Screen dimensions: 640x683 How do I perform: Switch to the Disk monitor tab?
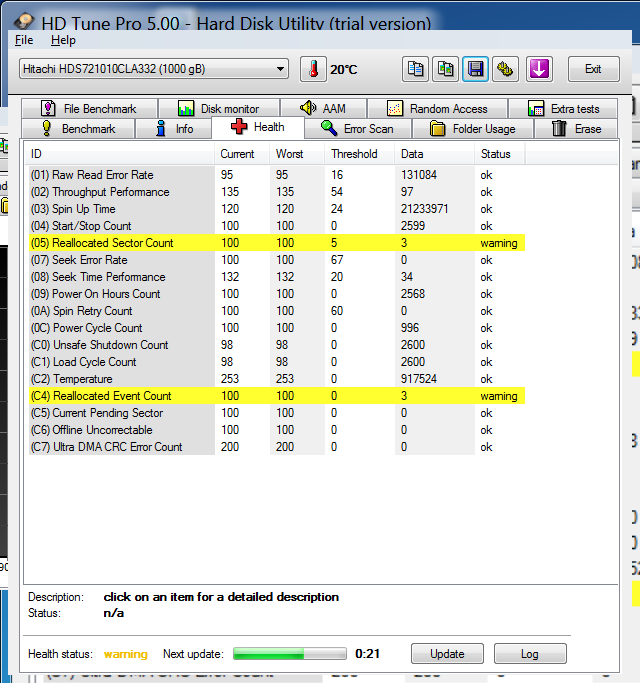tap(219, 108)
